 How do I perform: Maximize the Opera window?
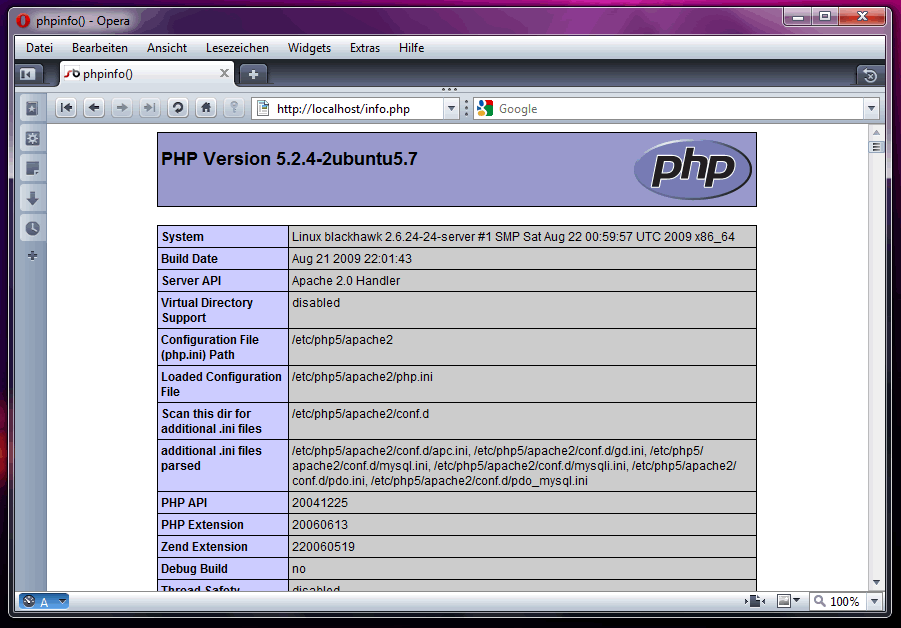coord(825,17)
